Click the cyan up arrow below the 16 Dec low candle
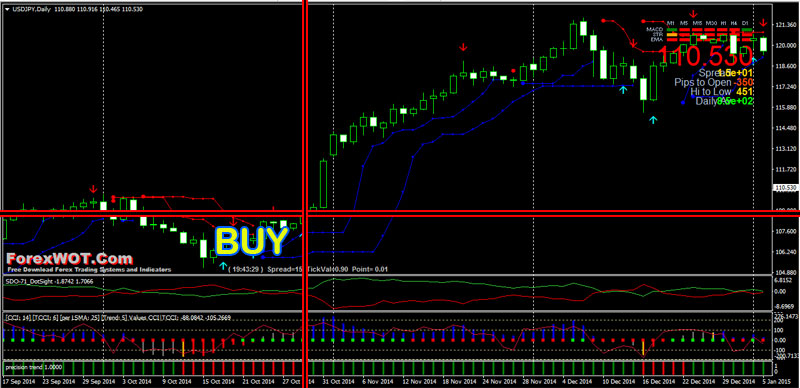The image size is (800, 388). tap(654, 120)
